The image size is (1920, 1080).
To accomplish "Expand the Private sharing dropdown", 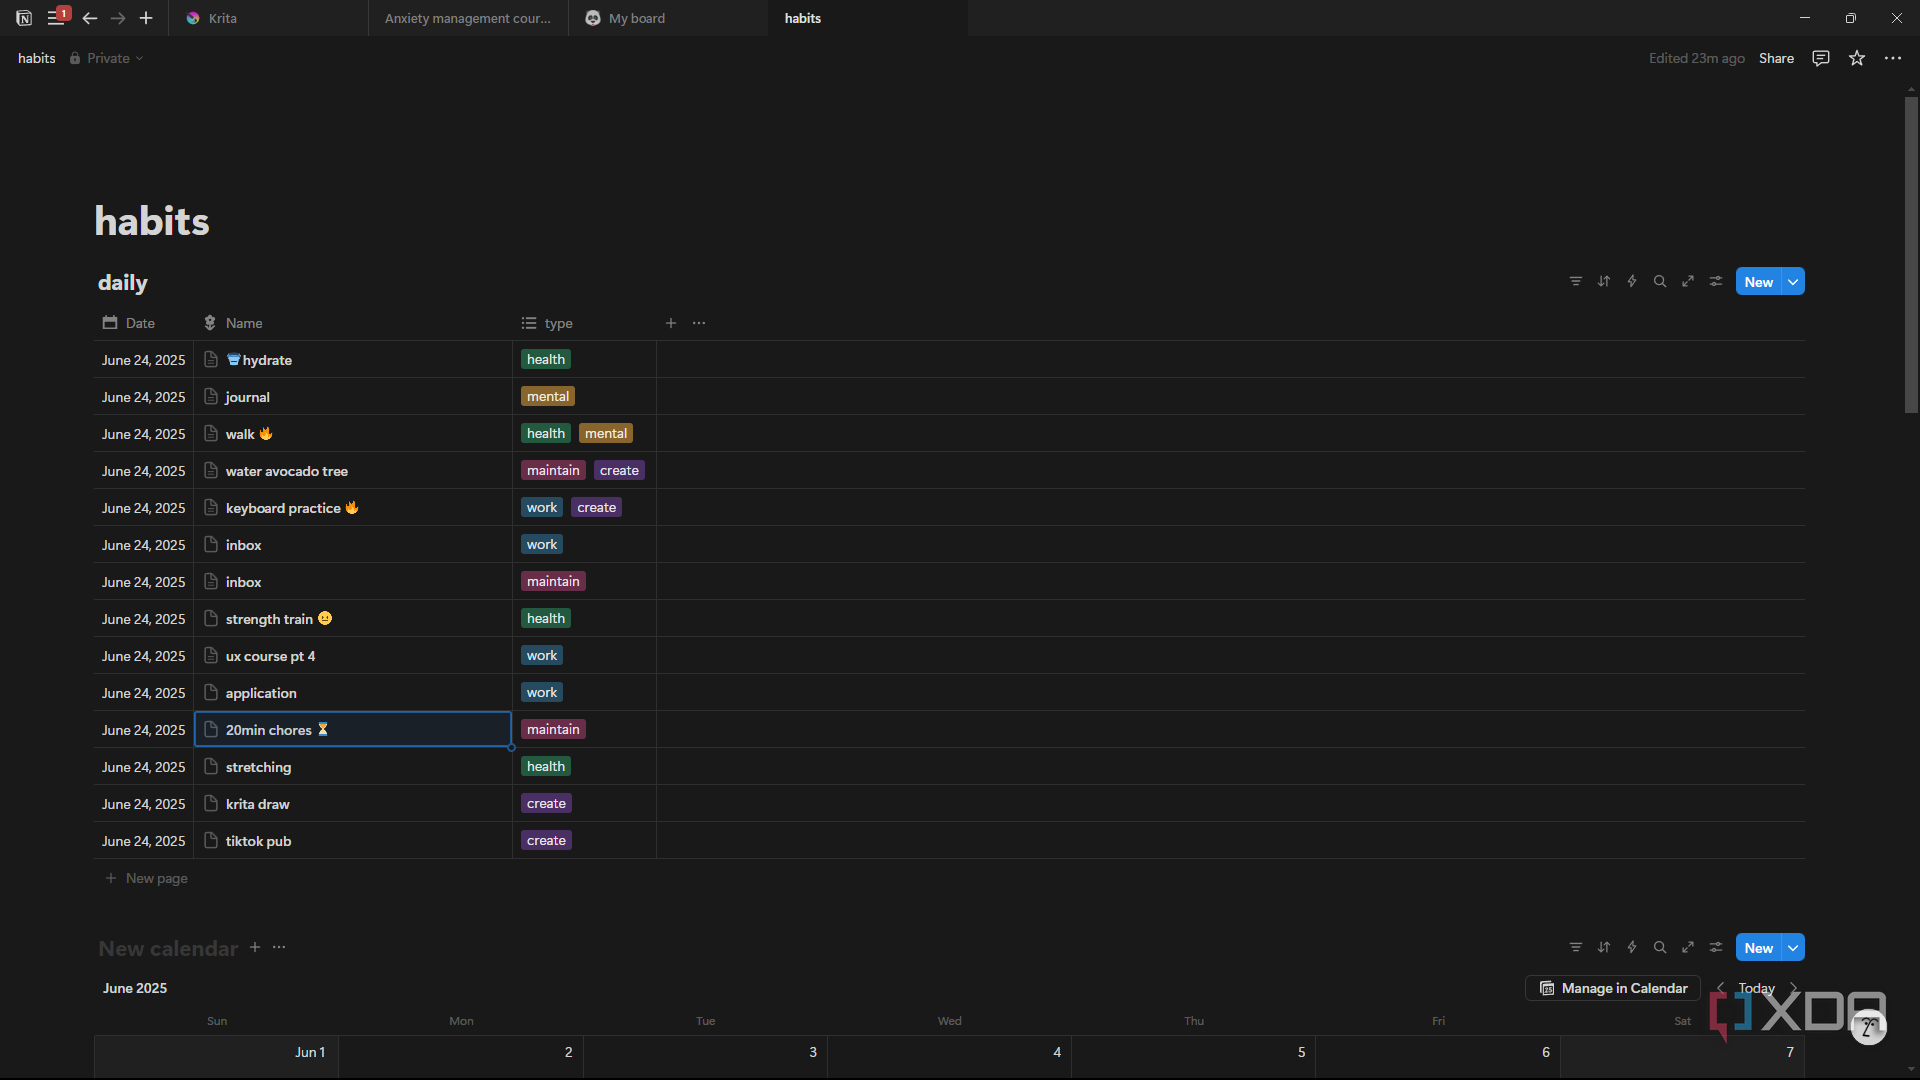I will click(107, 58).
